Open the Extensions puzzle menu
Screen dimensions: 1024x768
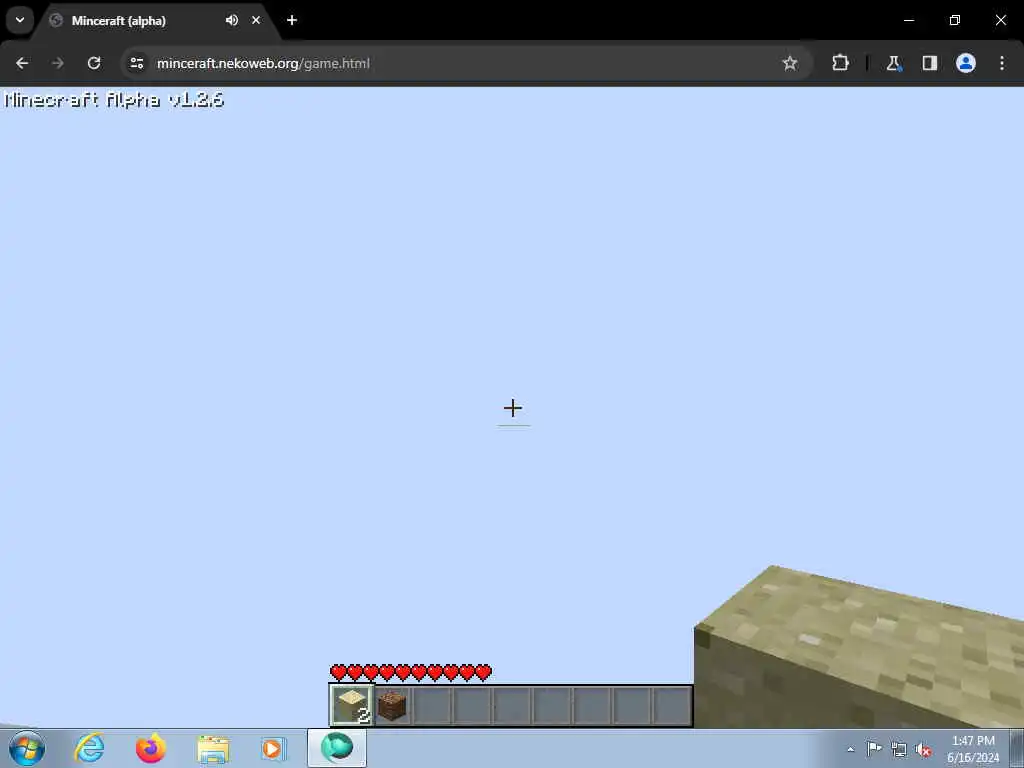[x=840, y=63]
